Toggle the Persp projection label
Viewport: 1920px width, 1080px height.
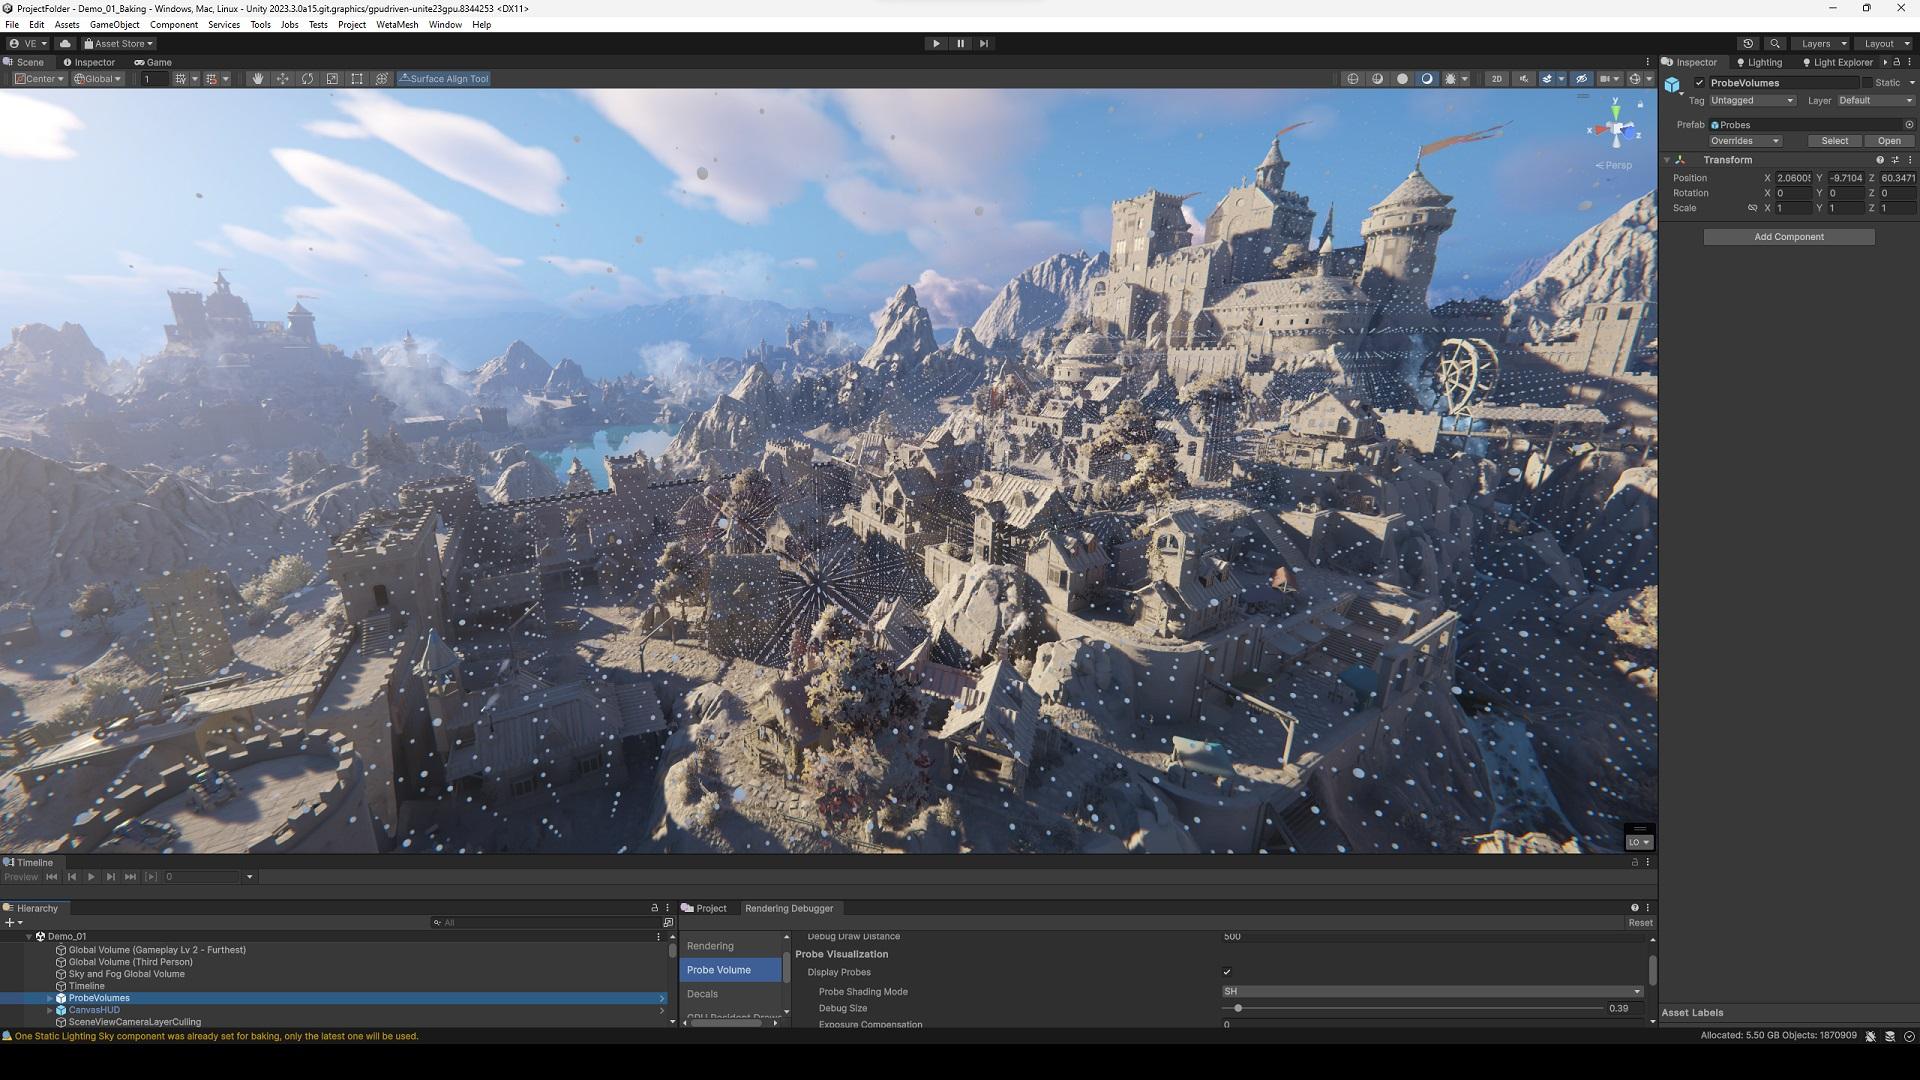pos(1614,165)
